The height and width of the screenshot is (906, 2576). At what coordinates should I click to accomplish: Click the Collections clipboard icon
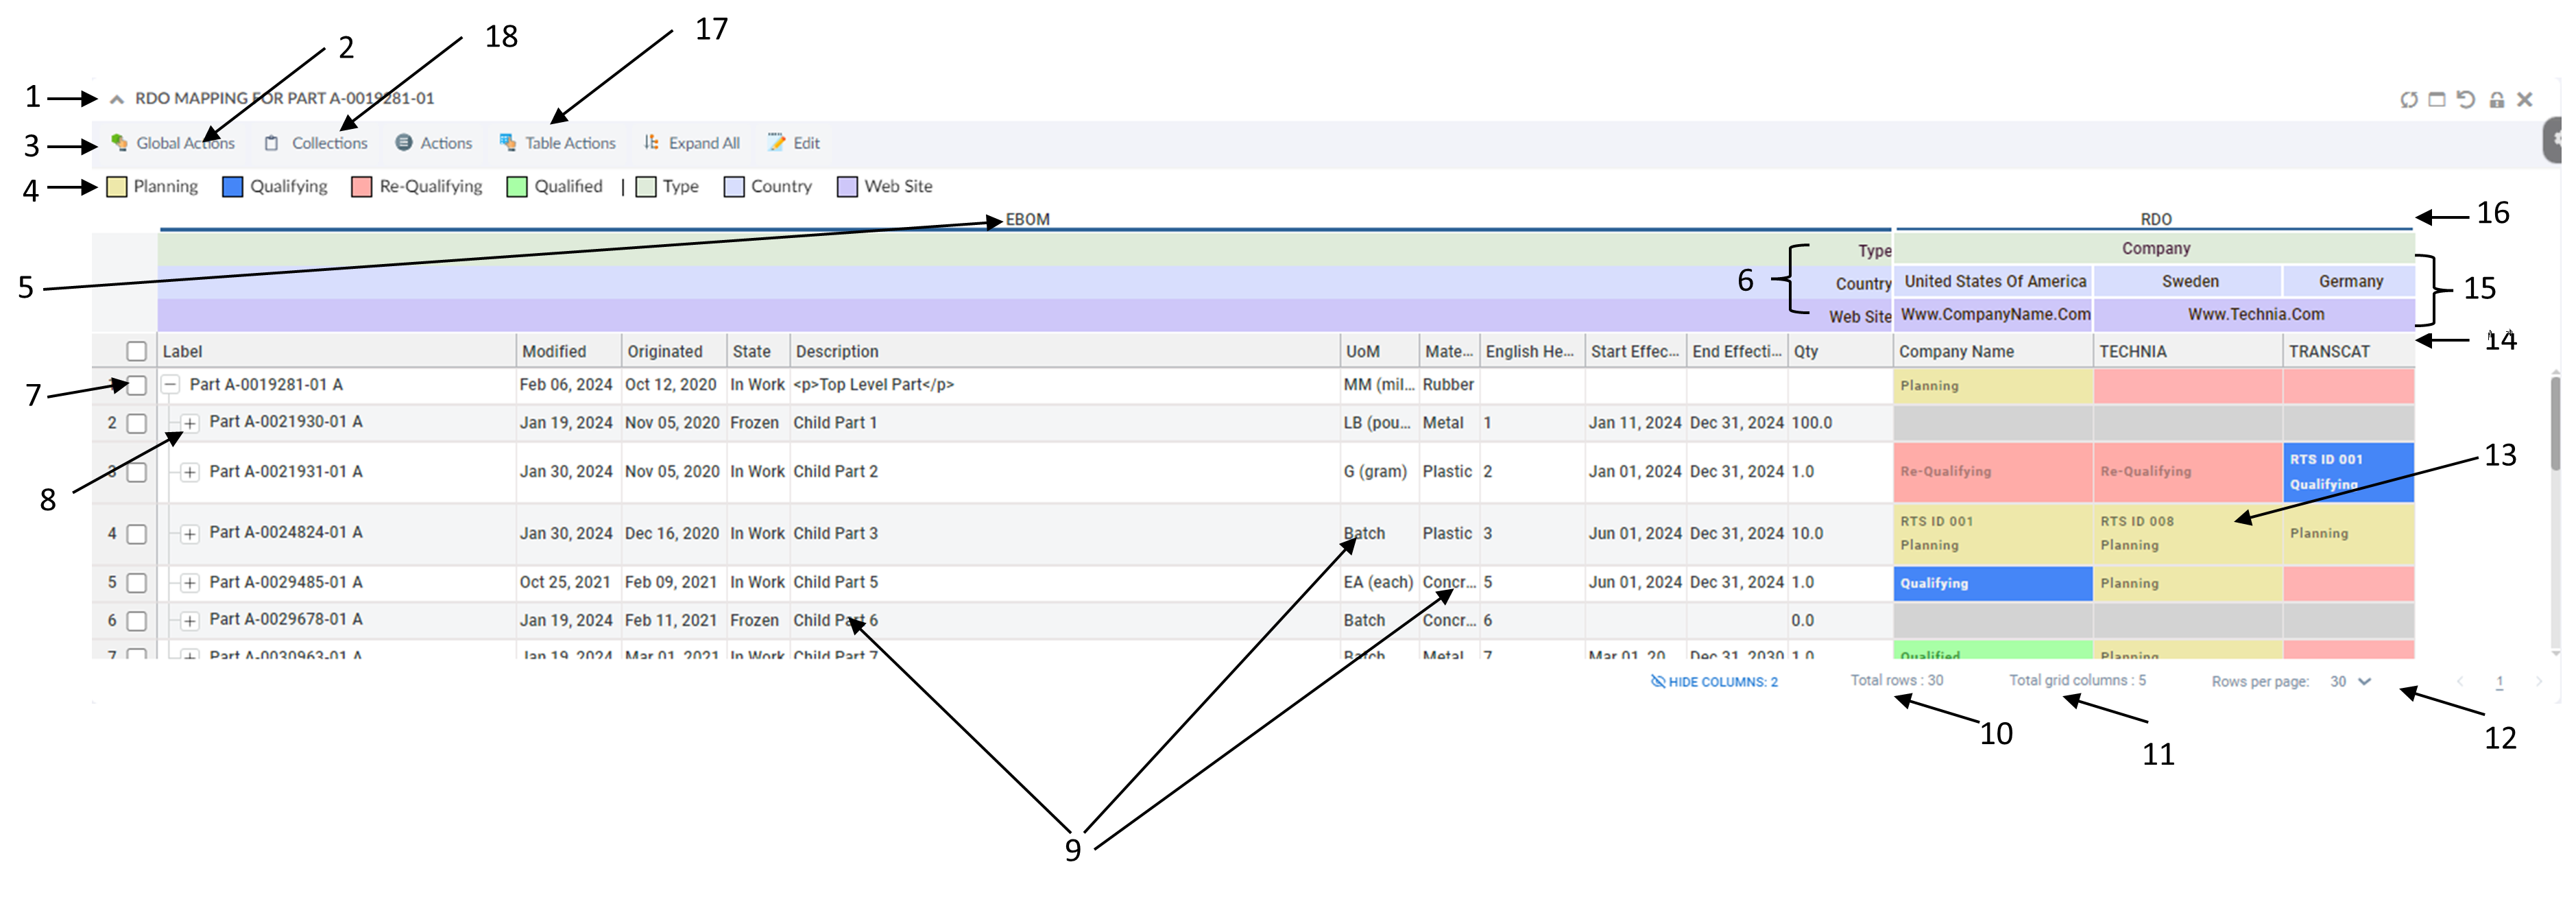tap(271, 143)
